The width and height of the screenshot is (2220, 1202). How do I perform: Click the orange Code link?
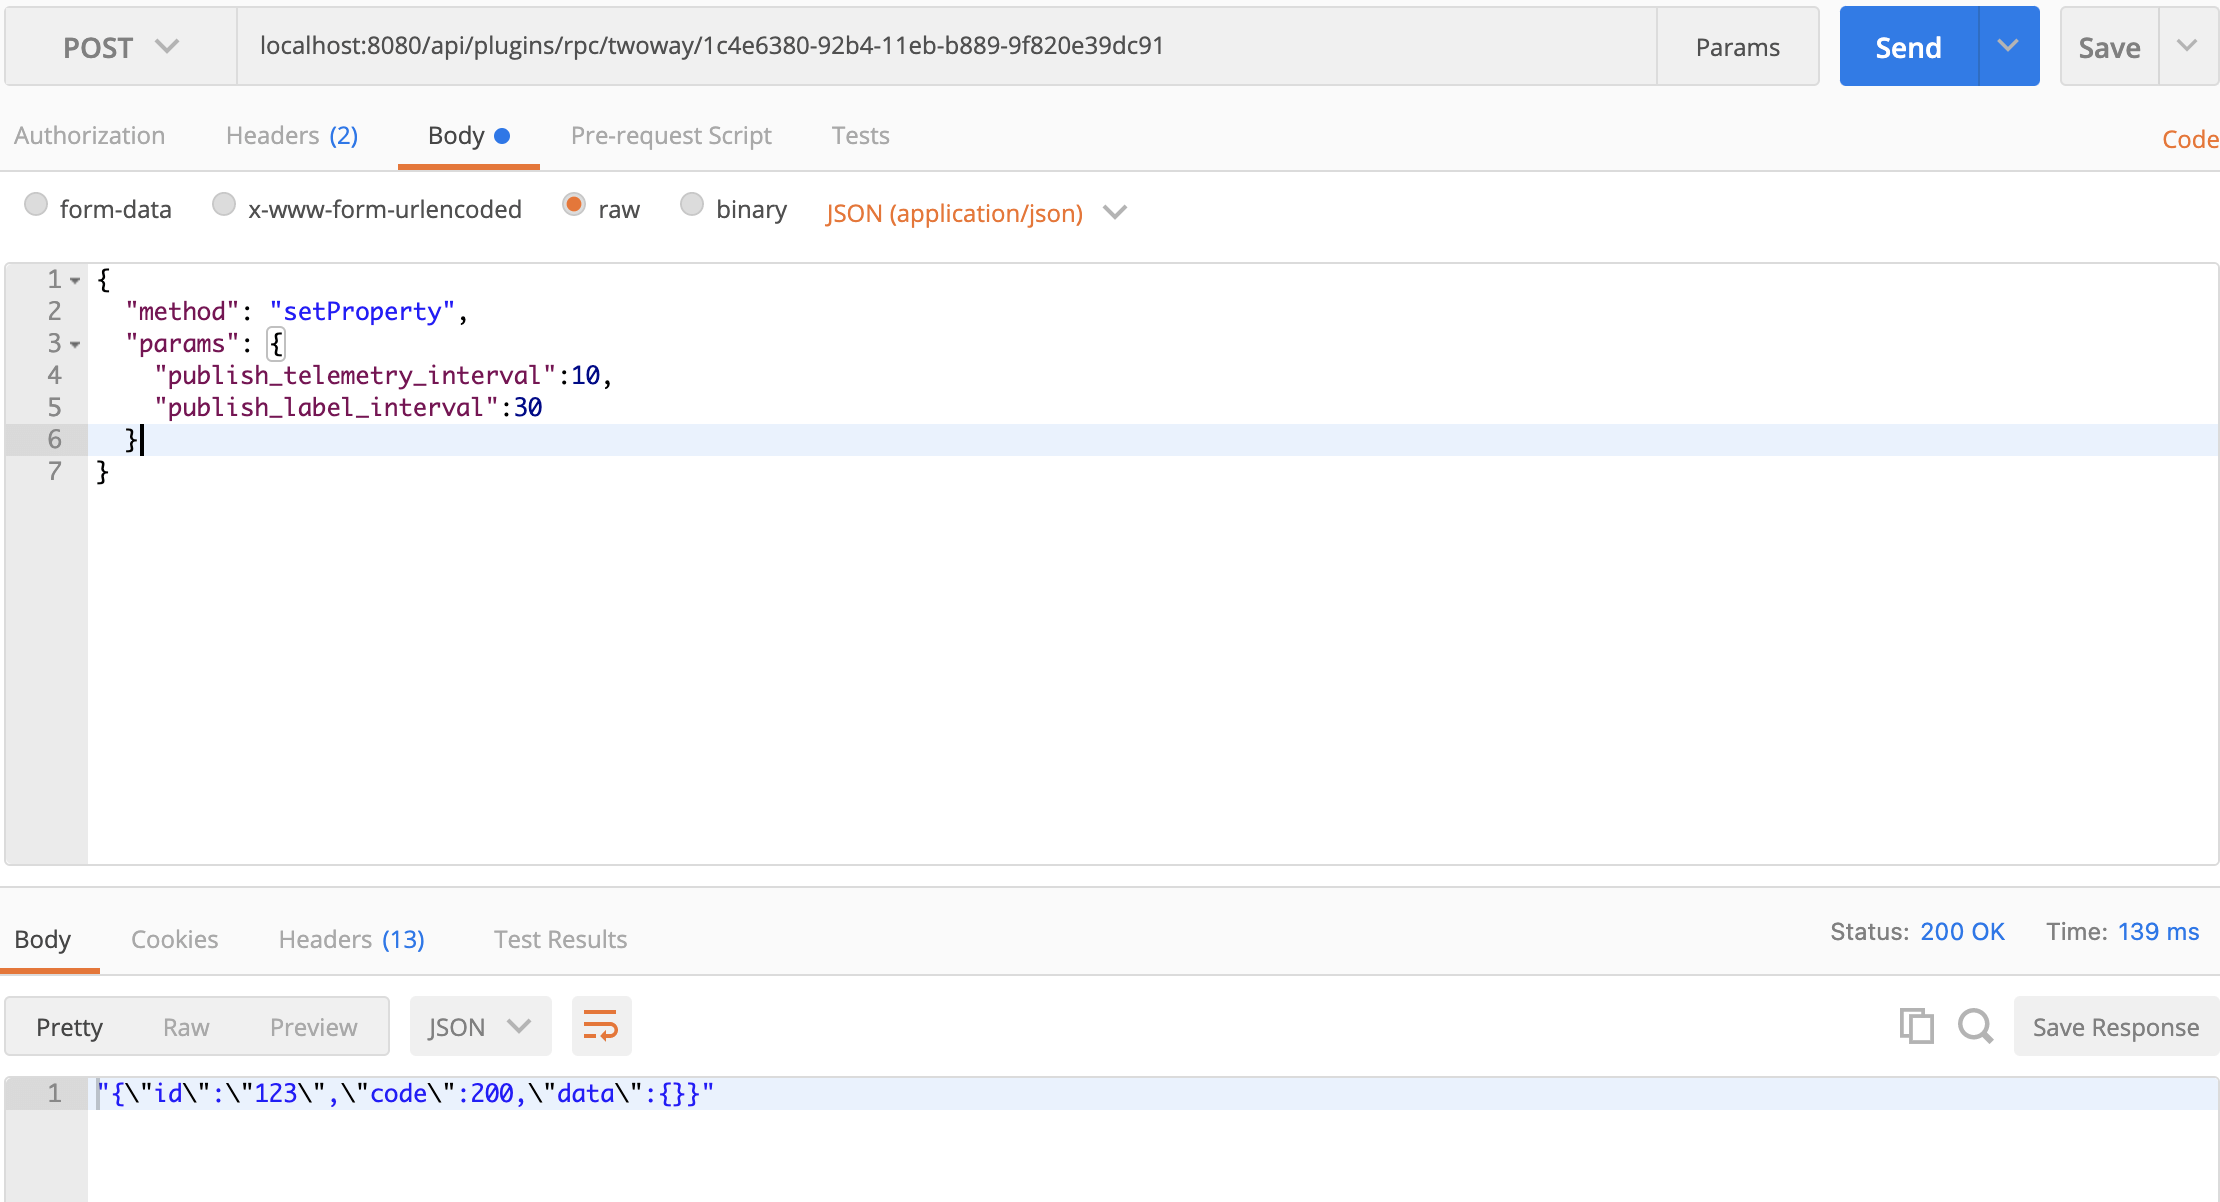(x=2189, y=140)
